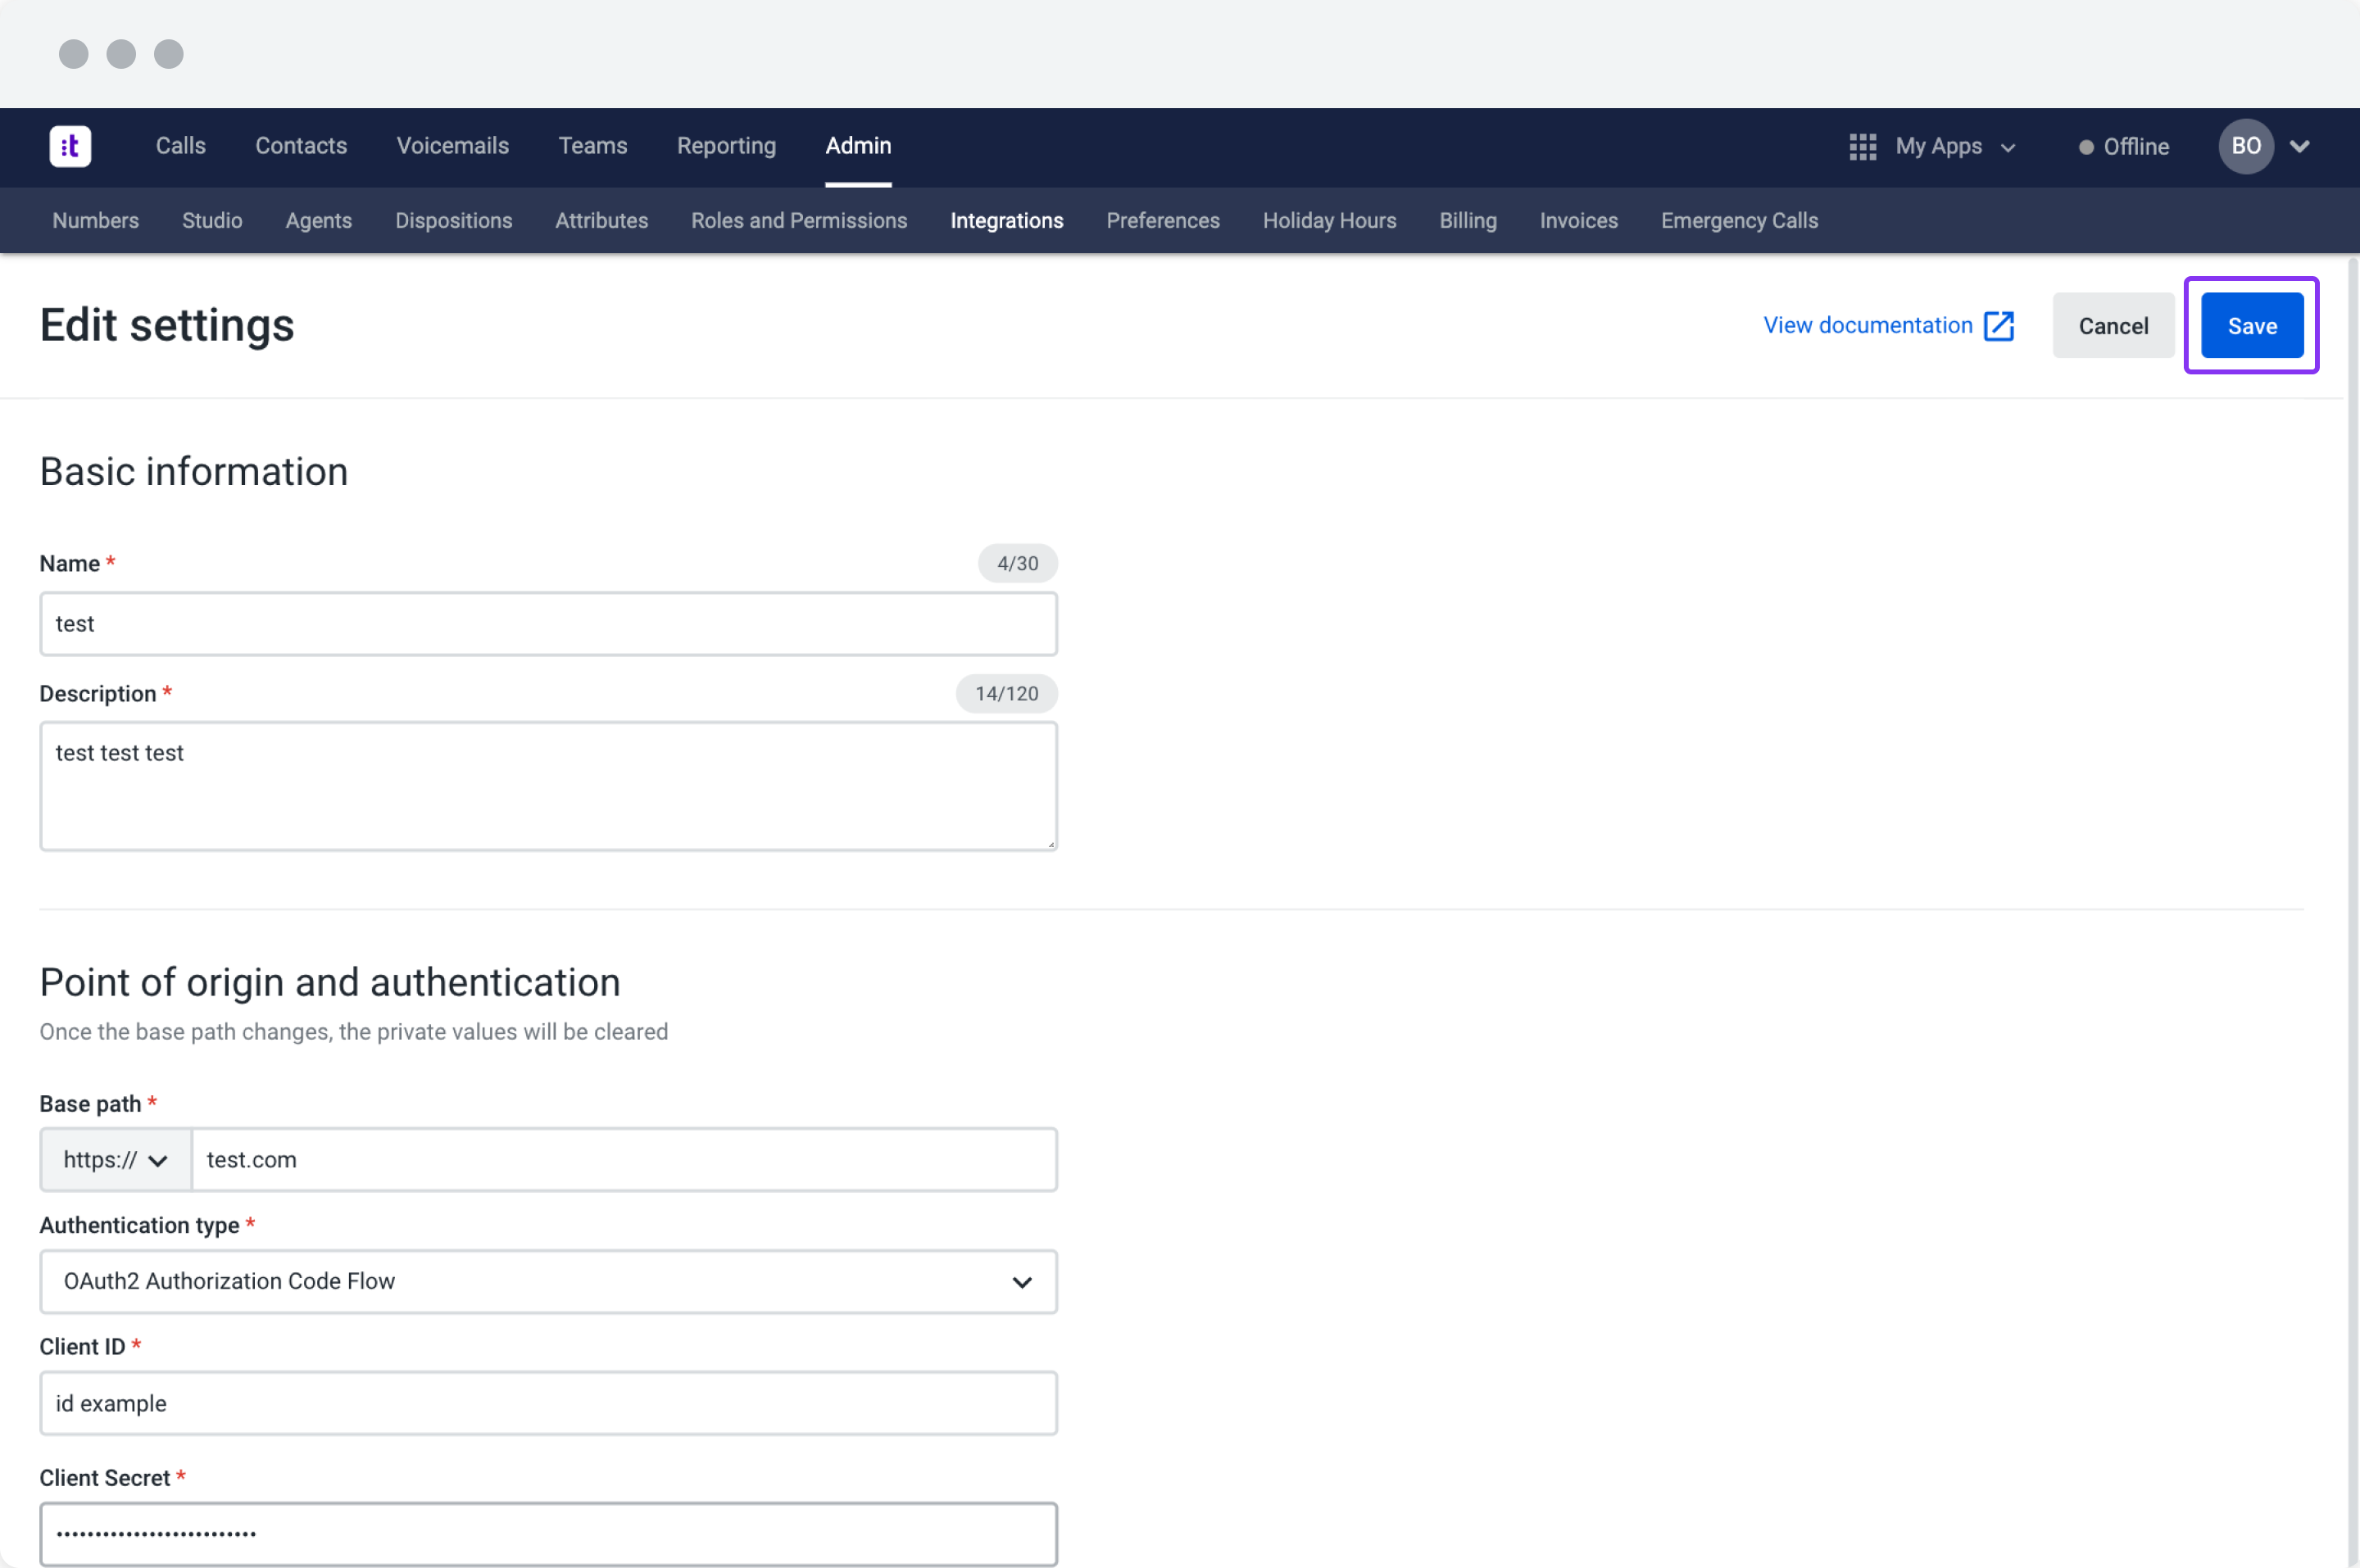Open the View documentation link
The height and width of the screenshot is (1568, 2360).
tap(1868, 325)
